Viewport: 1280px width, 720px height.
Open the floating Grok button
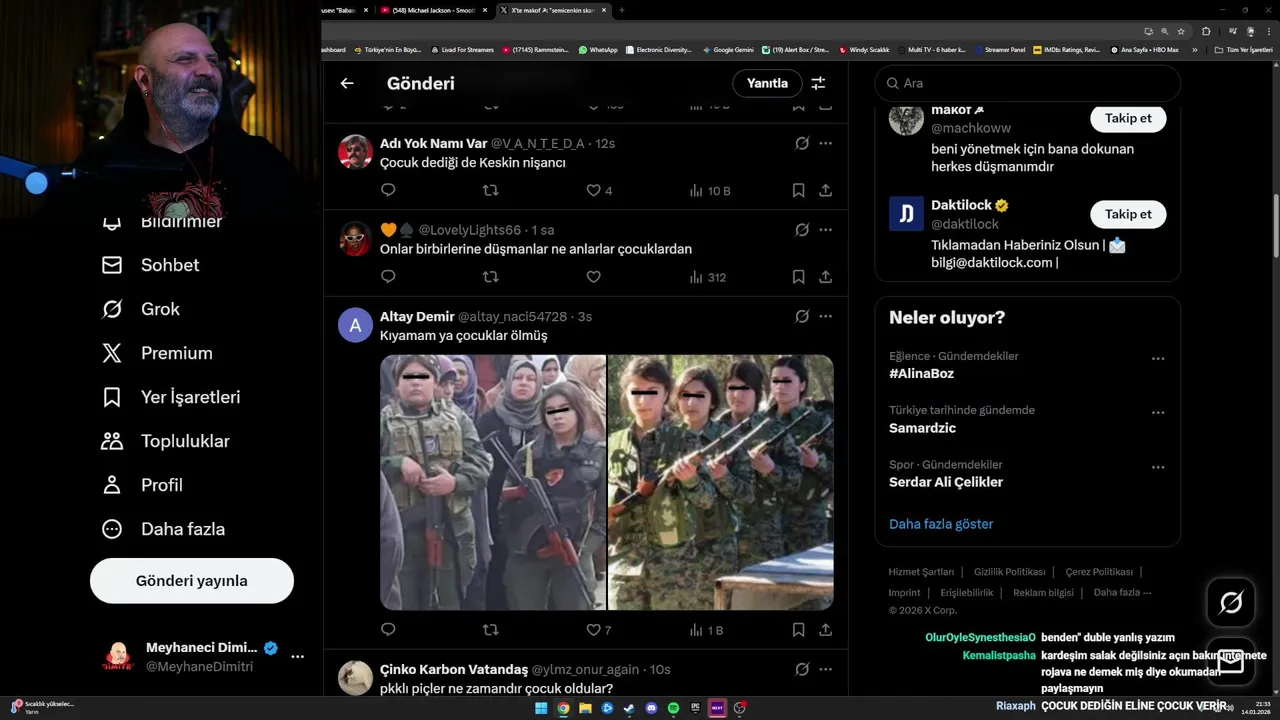1231,602
